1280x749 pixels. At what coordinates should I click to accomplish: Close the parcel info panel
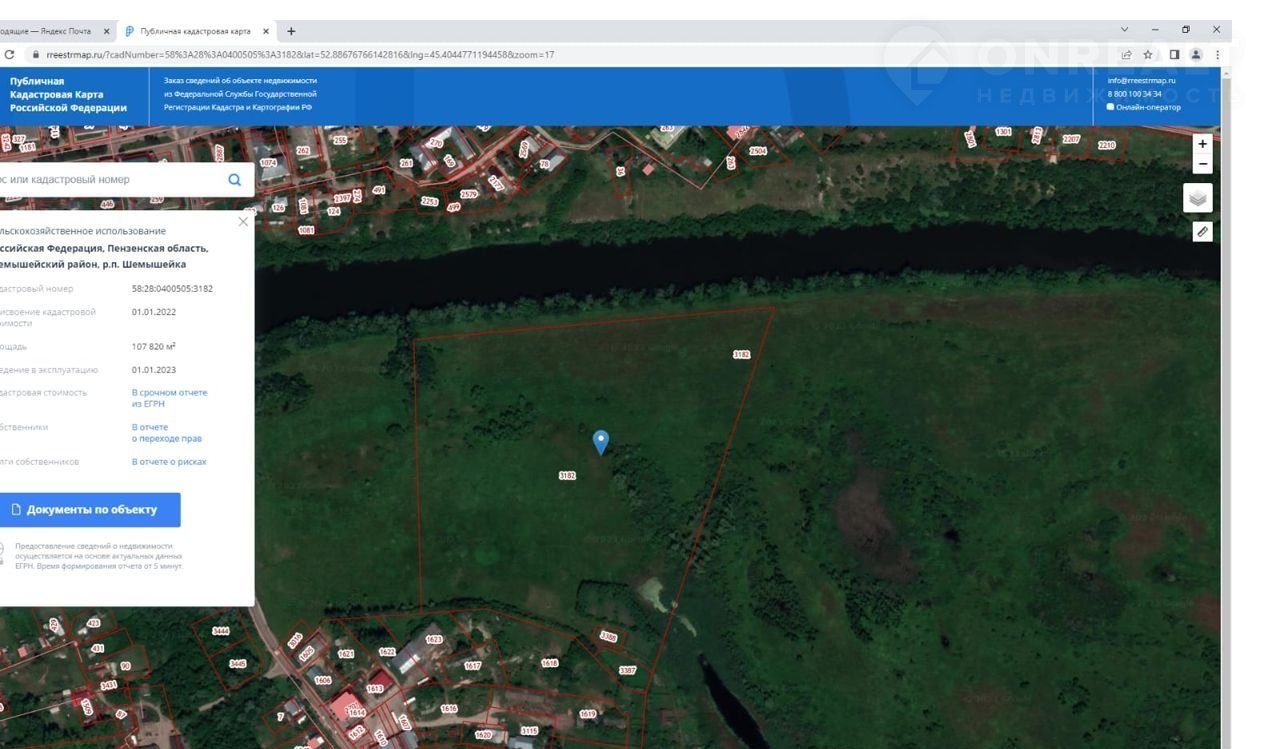click(243, 222)
